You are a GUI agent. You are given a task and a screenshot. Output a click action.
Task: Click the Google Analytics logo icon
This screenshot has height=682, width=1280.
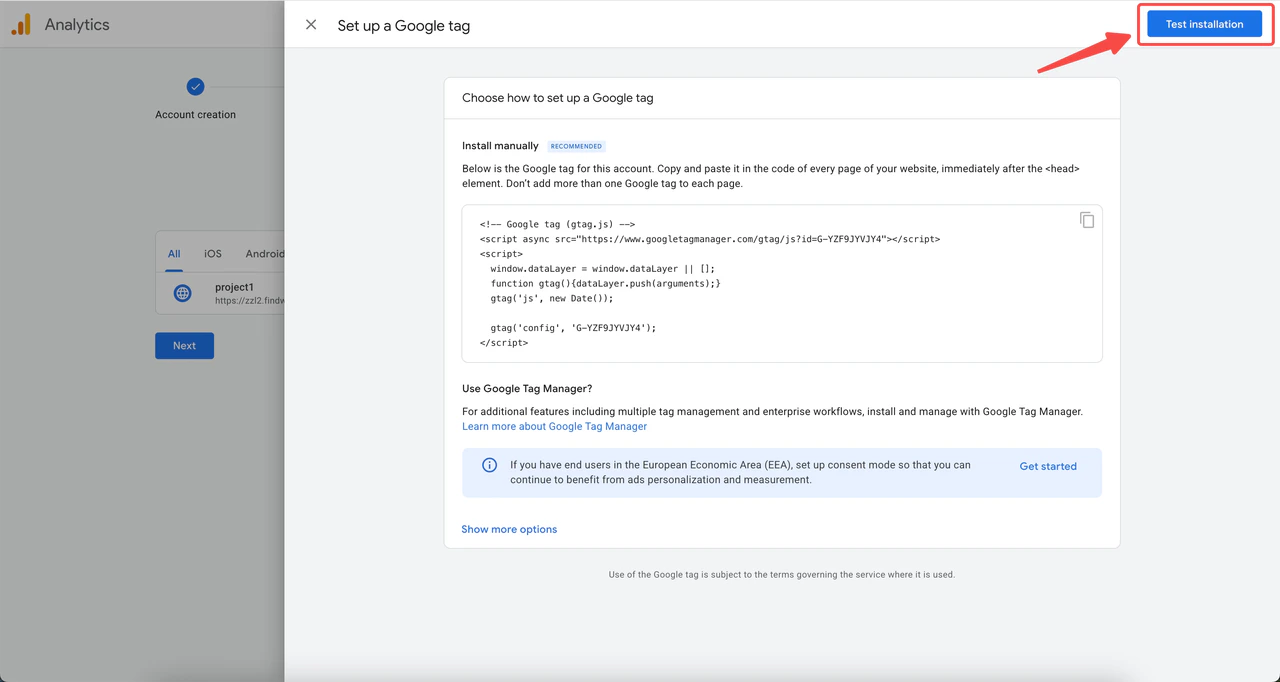21,25
